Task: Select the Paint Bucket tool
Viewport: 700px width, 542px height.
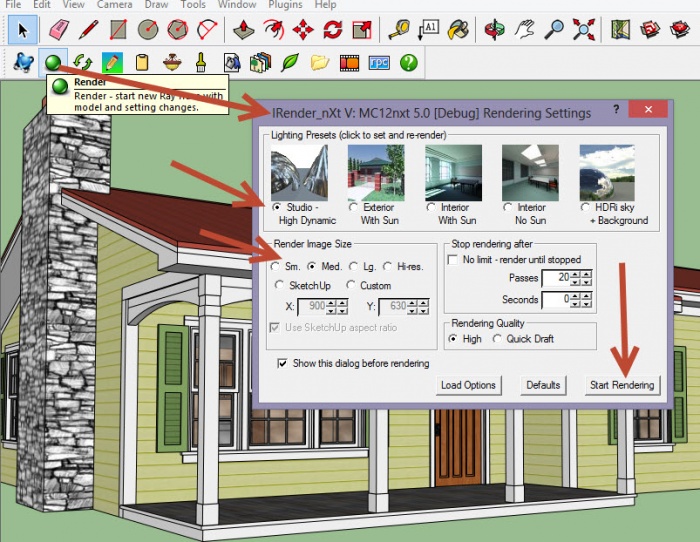Action: pyautogui.click(x=458, y=30)
